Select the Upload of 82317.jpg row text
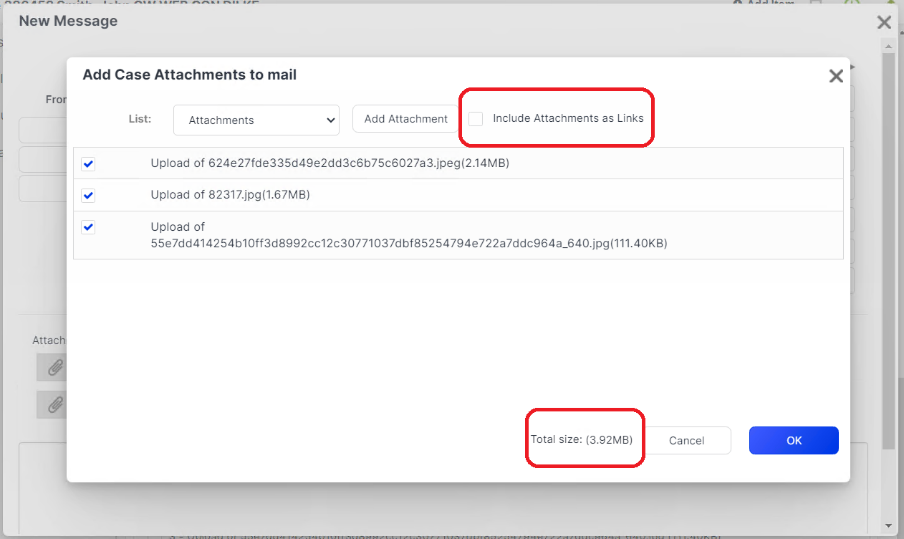The width and height of the screenshot is (904, 539). [230, 195]
